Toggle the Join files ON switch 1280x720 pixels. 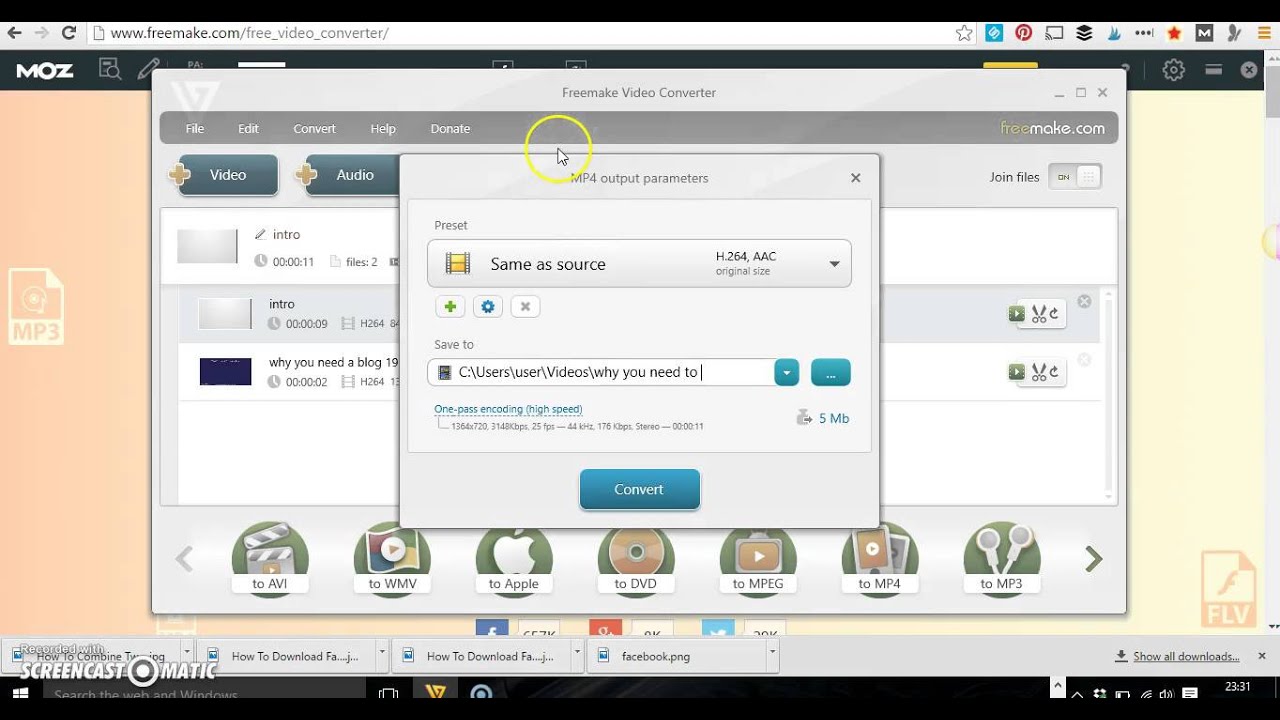coord(1075,177)
